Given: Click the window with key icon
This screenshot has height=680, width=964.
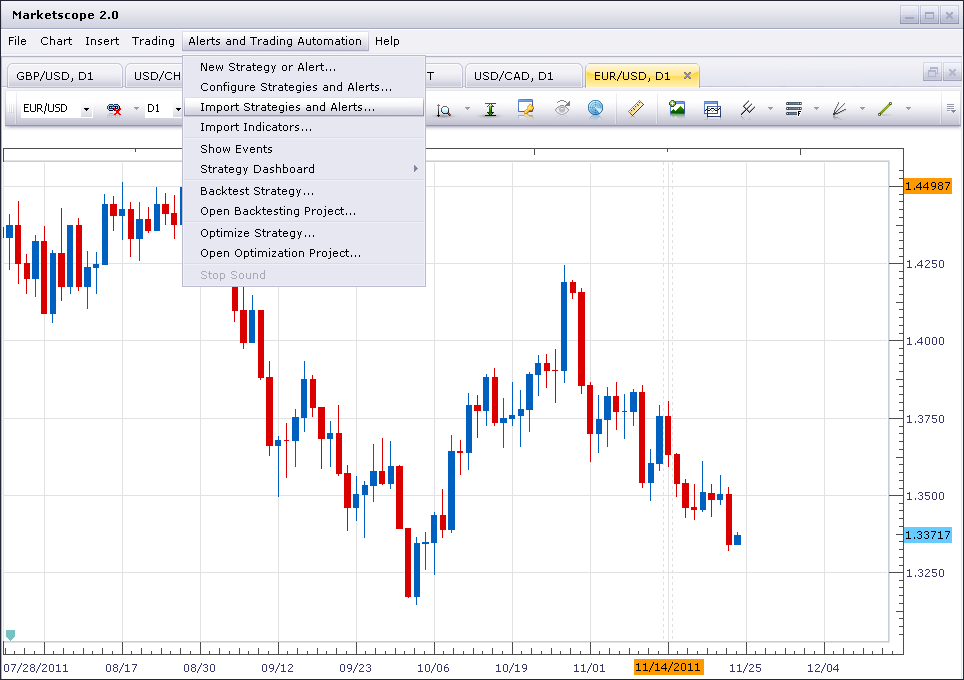Looking at the screenshot, I should (x=526, y=109).
